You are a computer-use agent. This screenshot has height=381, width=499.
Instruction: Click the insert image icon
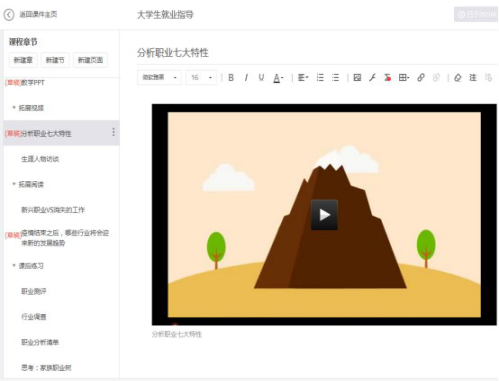point(357,78)
